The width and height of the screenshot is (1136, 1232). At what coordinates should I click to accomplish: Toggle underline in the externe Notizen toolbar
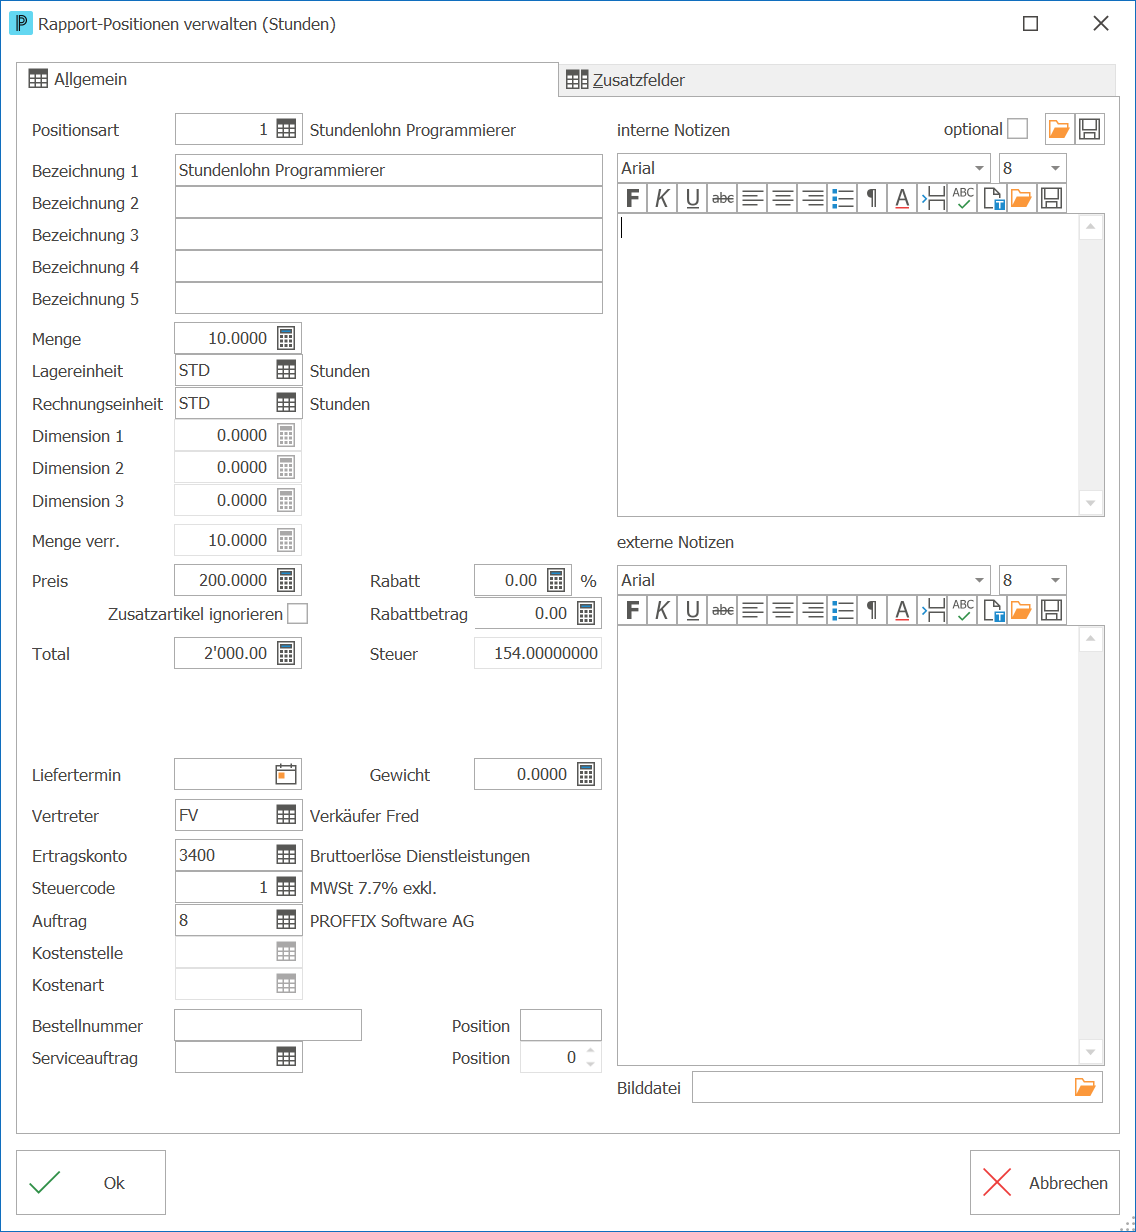coord(692,610)
